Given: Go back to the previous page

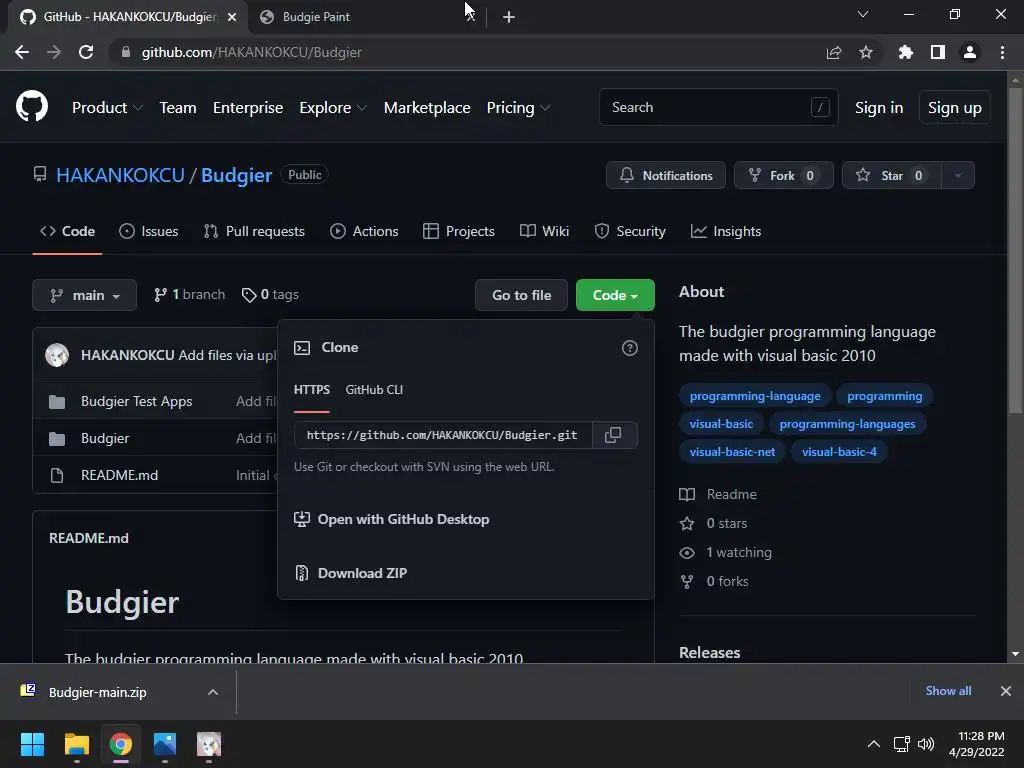Looking at the screenshot, I should pos(22,52).
